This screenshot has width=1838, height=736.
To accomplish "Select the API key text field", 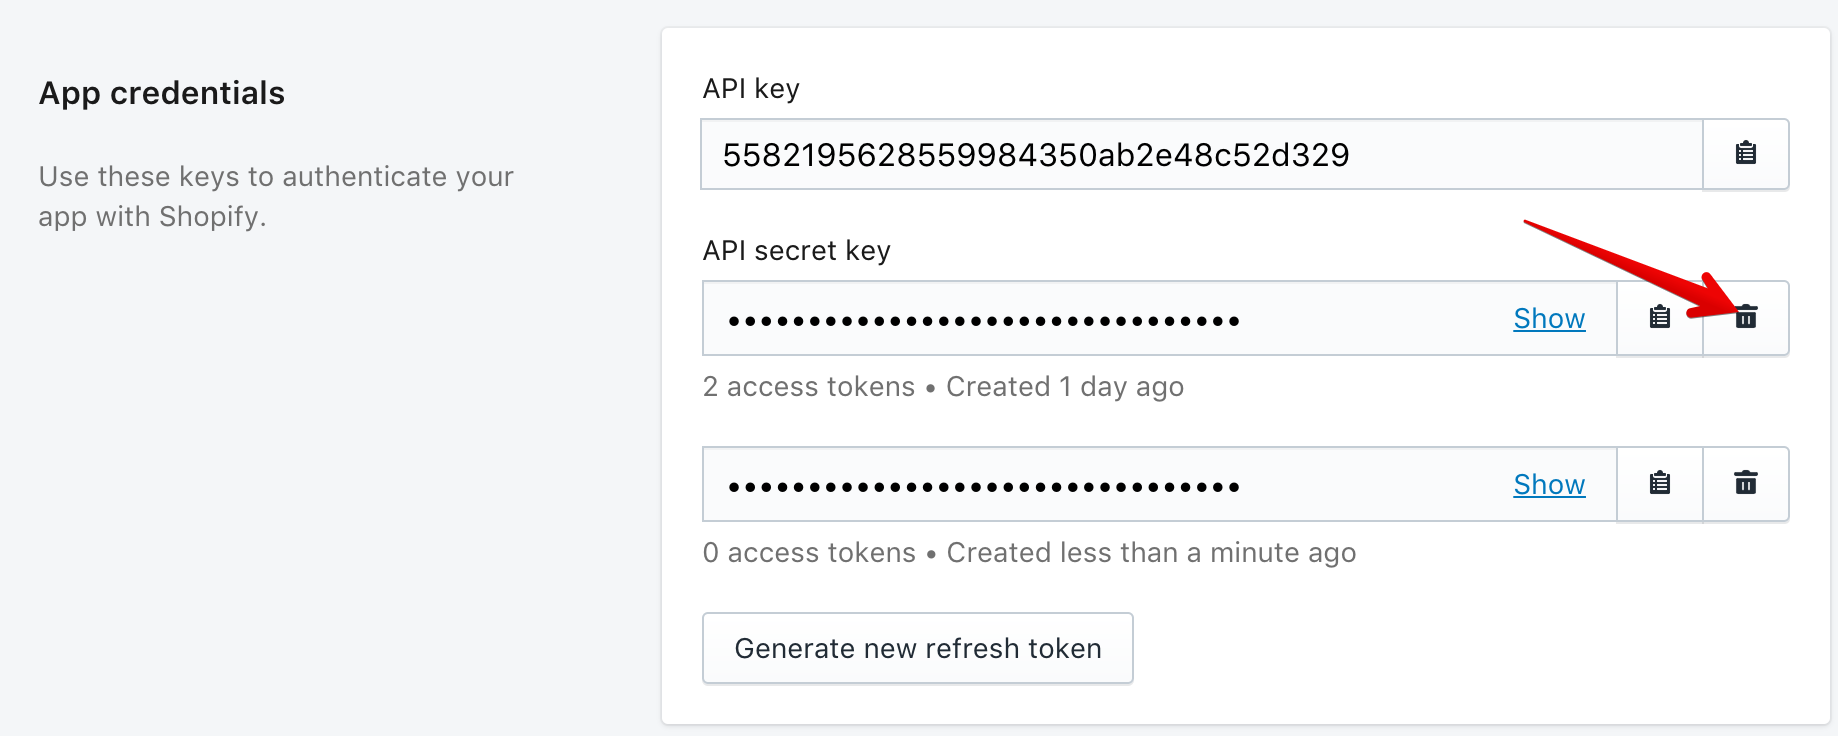I will click(x=1202, y=154).
